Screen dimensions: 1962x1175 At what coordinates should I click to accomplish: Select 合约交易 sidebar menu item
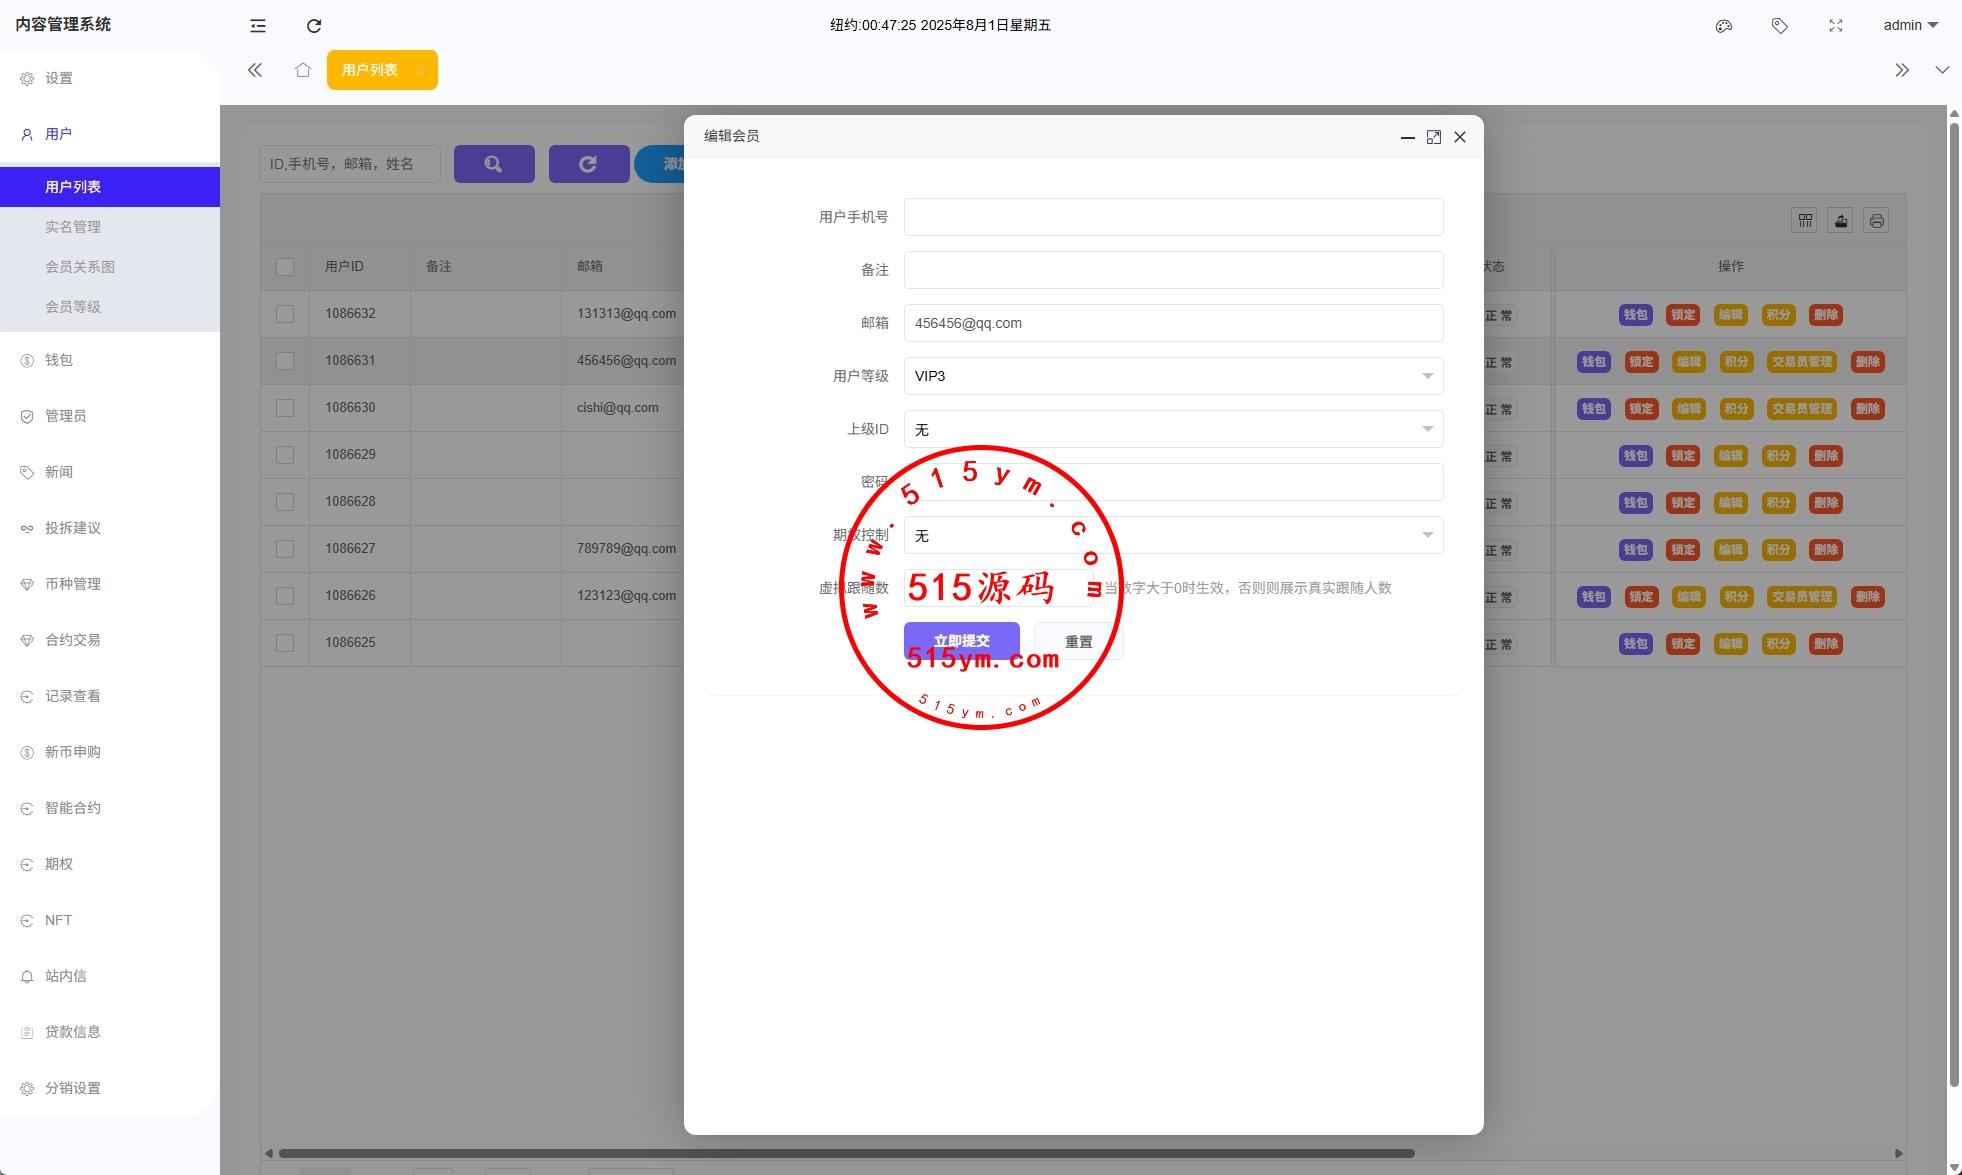pyautogui.click(x=73, y=640)
